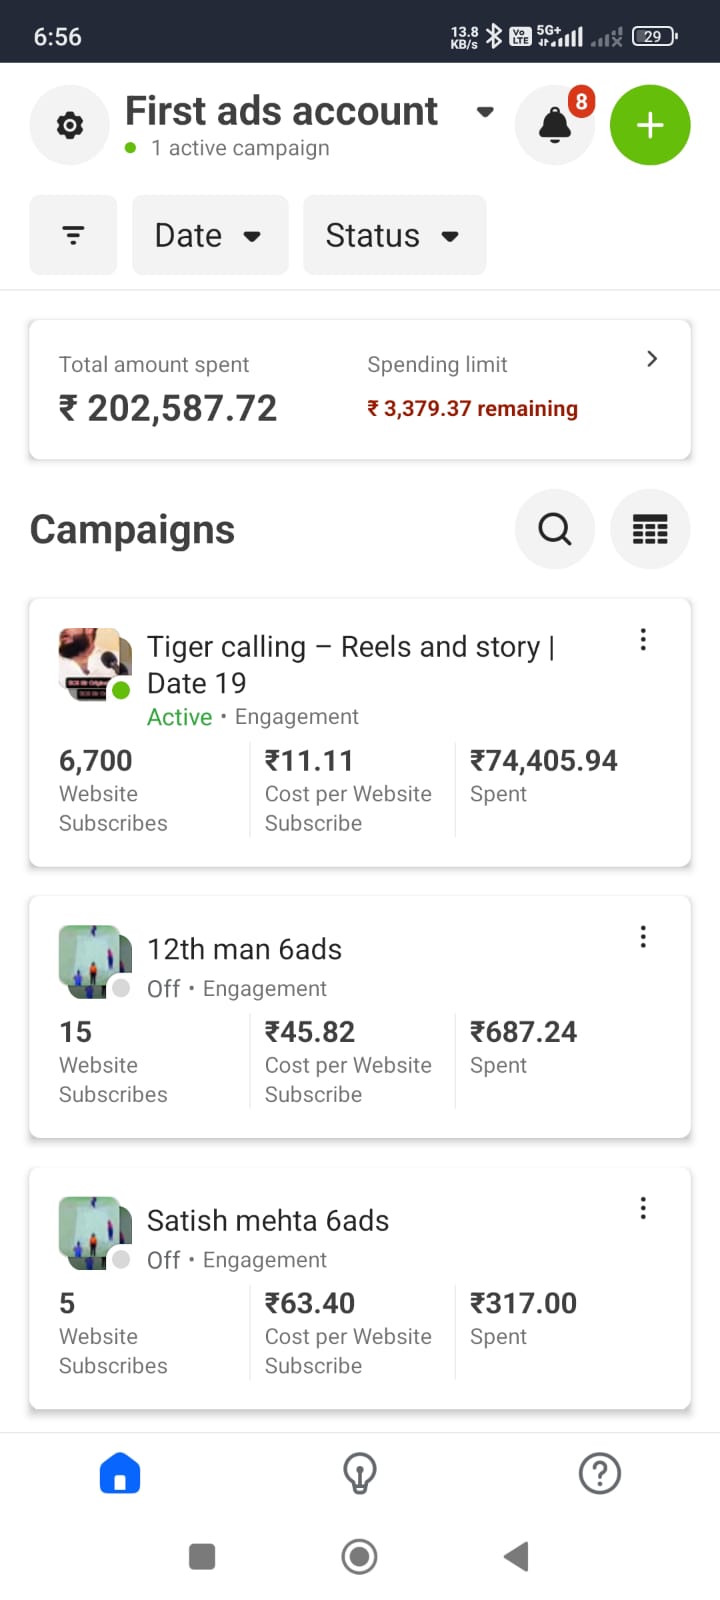Image resolution: width=720 pixels, height=1600 pixels.
Task: Open the filter options icon
Action: tap(73, 235)
